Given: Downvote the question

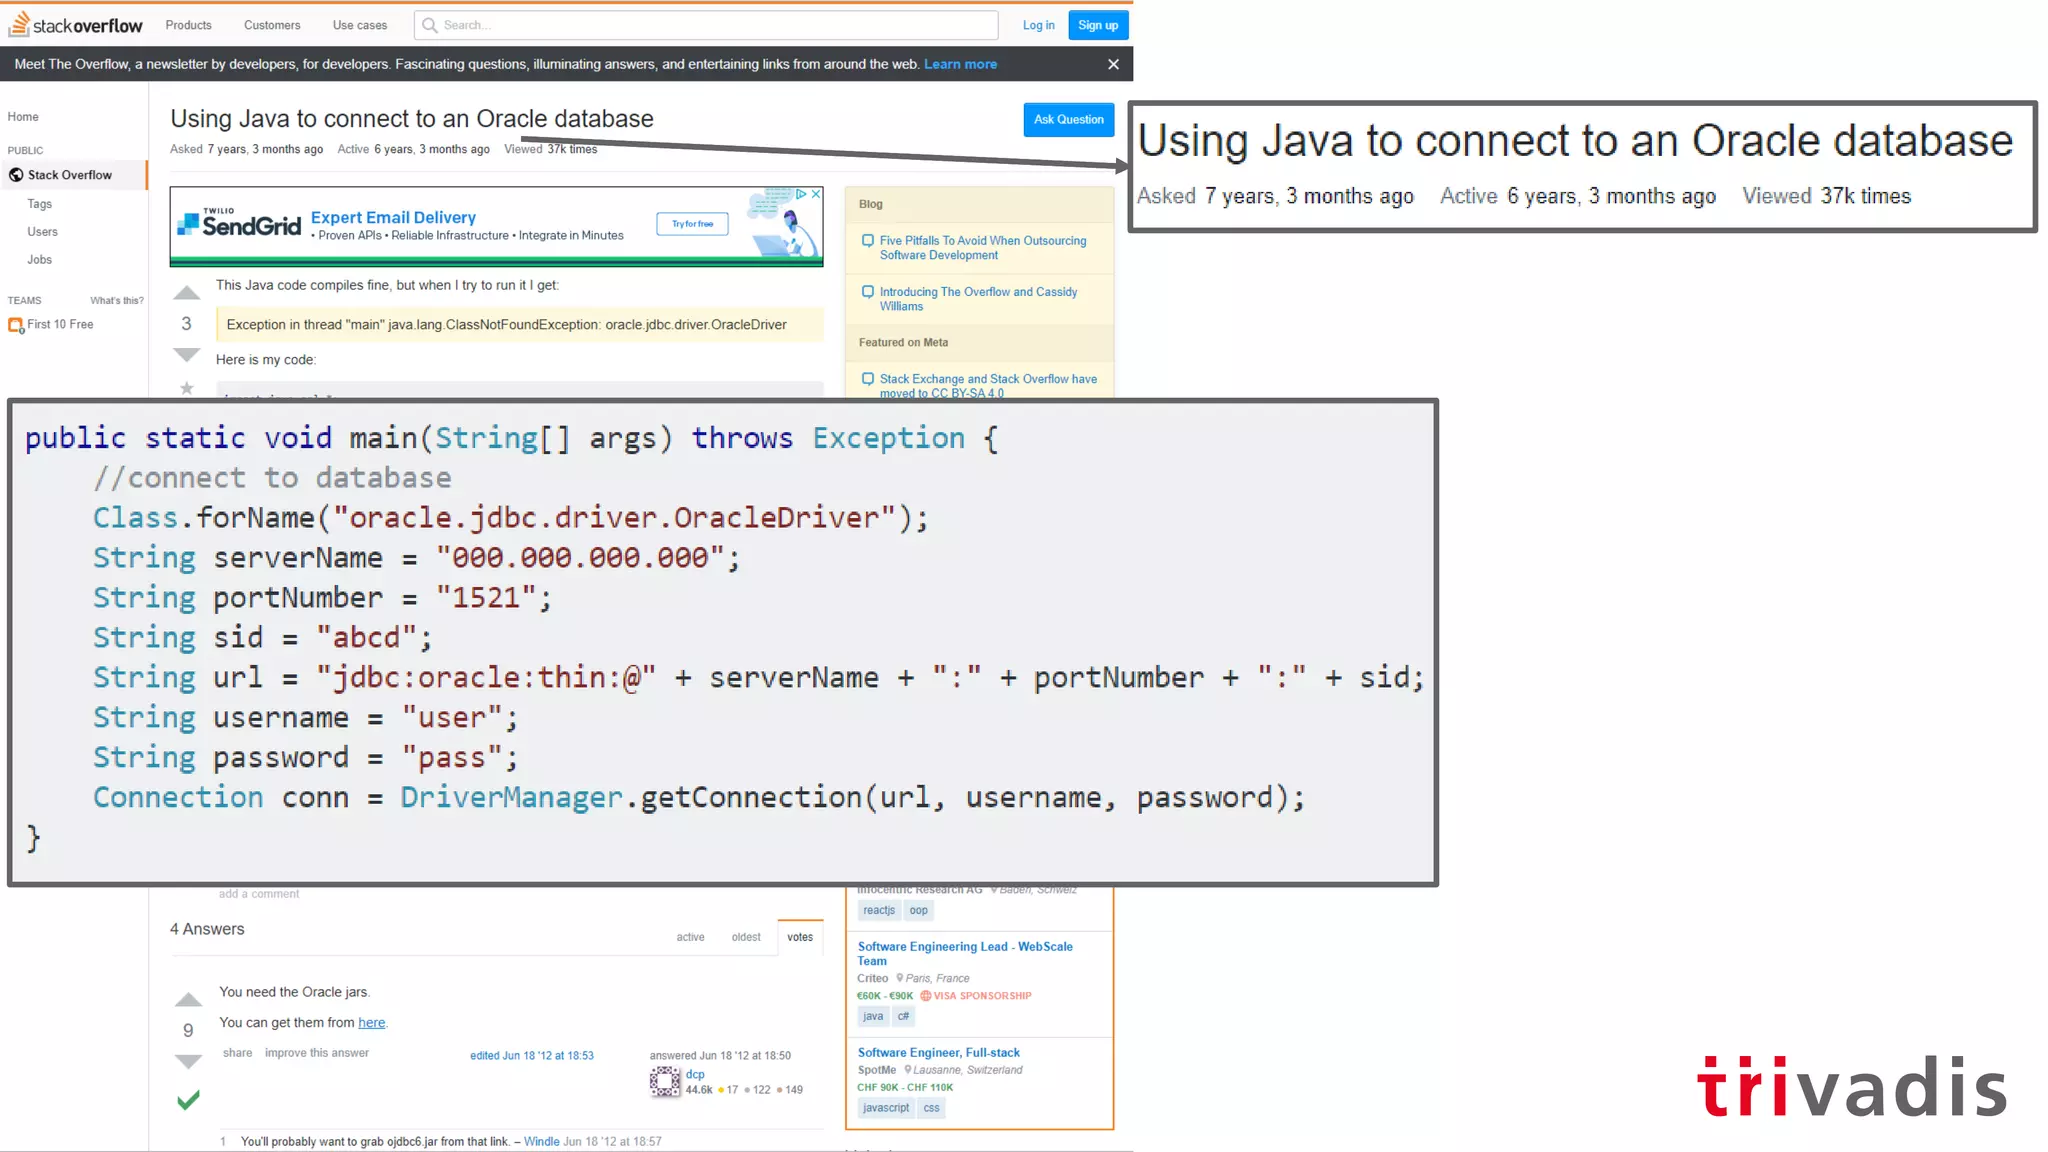Looking at the screenshot, I should pos(187,355).
